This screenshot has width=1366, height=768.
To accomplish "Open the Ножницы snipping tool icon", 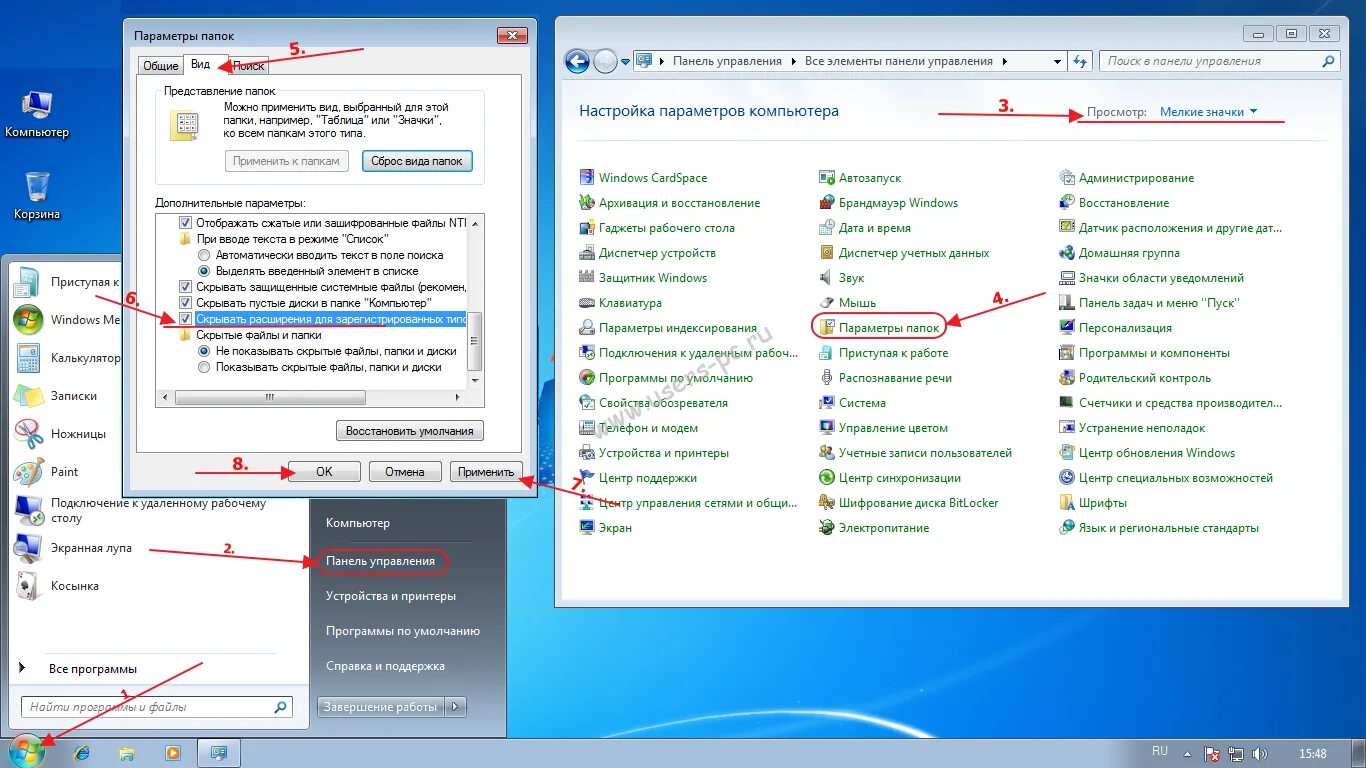I will click(28, 434).
